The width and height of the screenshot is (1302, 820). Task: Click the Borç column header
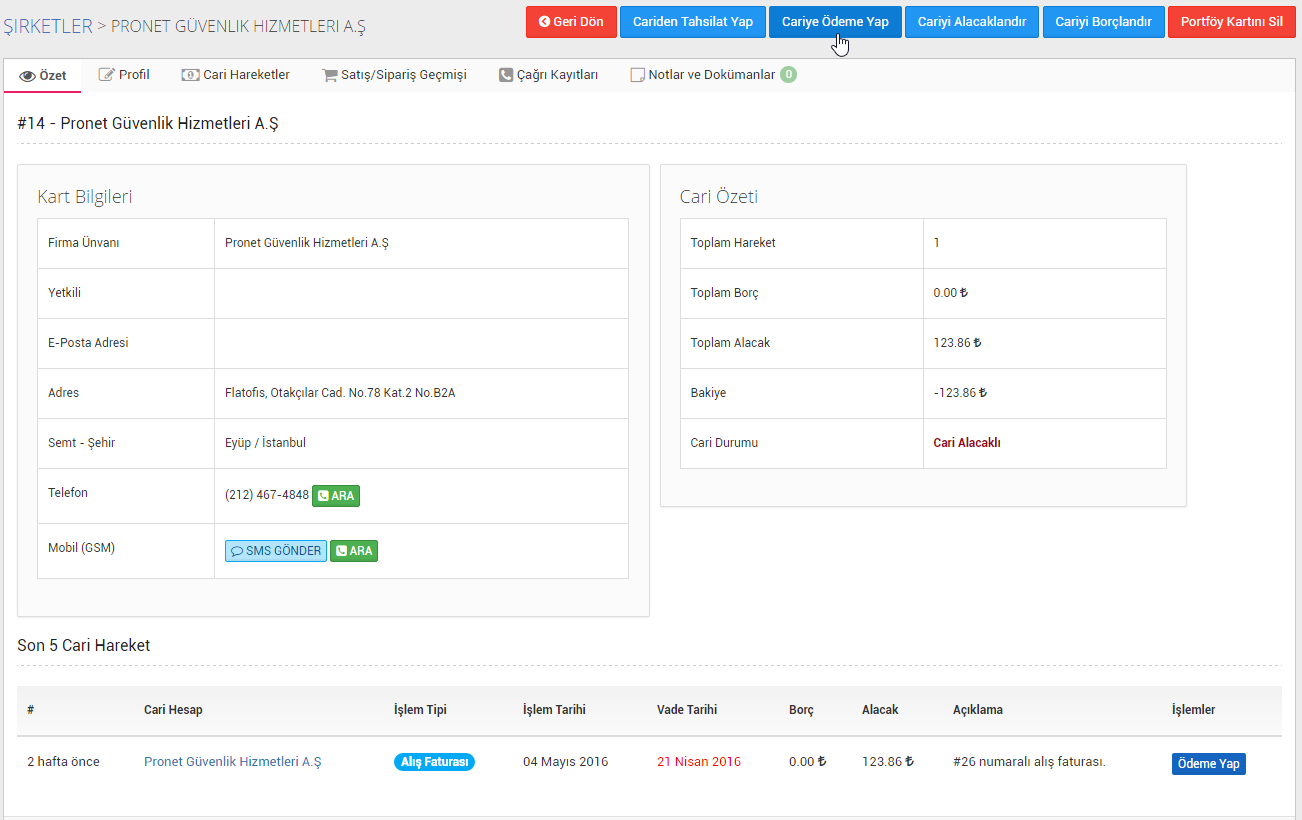[801, 710]
